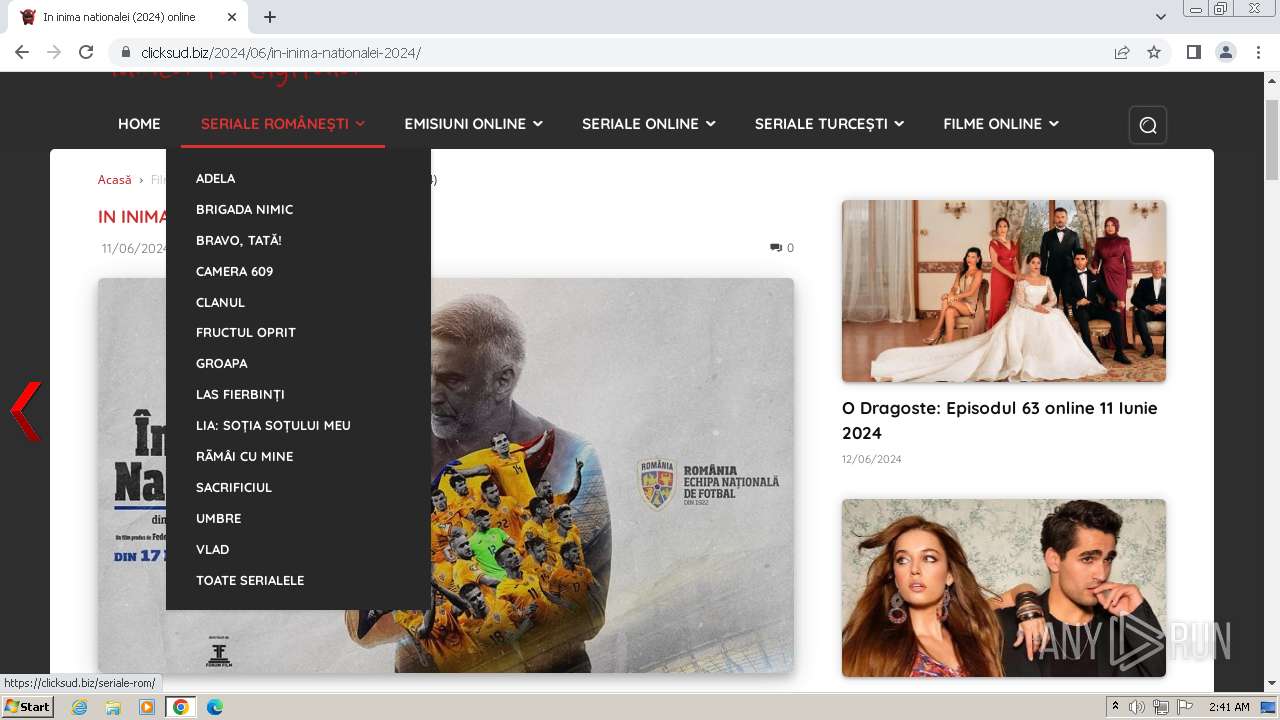1280x720 pixels.
Task: Select LIA: SOȚIA SOȚULUI MEU entry
Action: coord(274,426)
